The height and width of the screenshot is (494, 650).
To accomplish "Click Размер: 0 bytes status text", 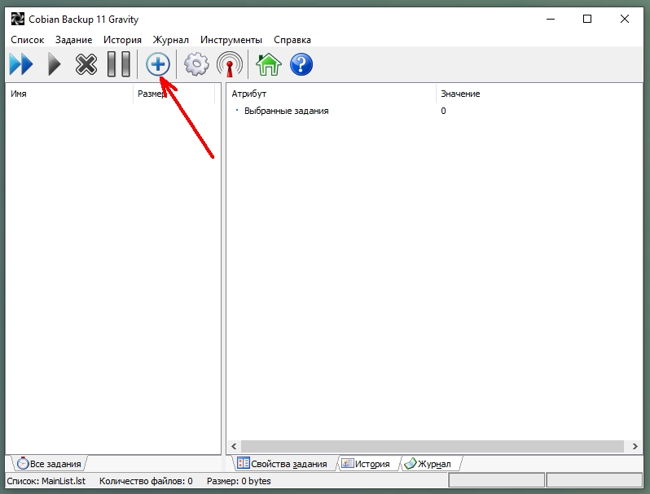I will click(x=239, y=481).
